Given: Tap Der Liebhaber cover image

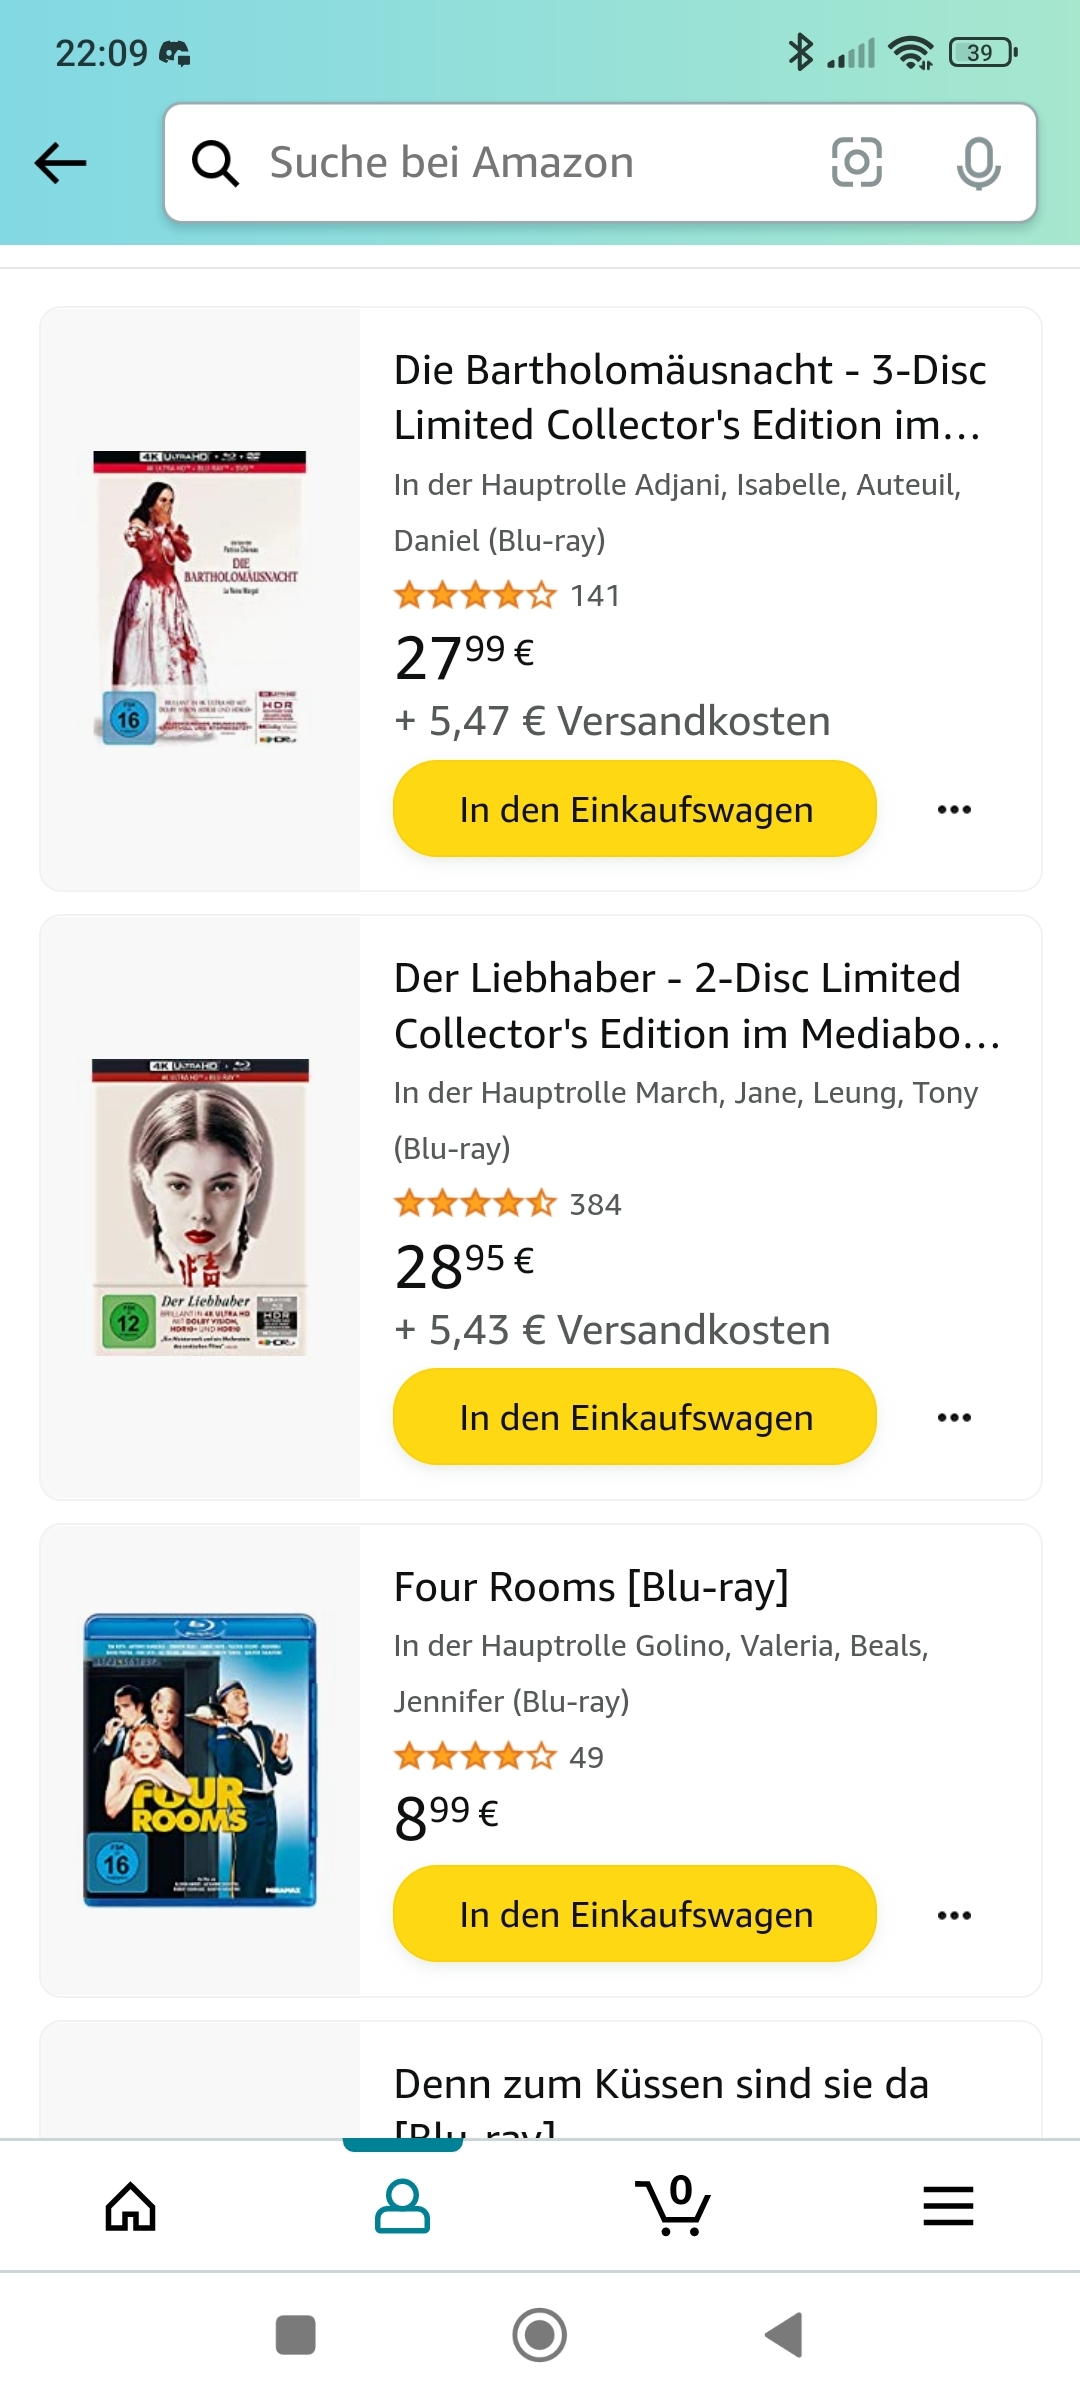Looking at the screenshot, I should 200,1207.
